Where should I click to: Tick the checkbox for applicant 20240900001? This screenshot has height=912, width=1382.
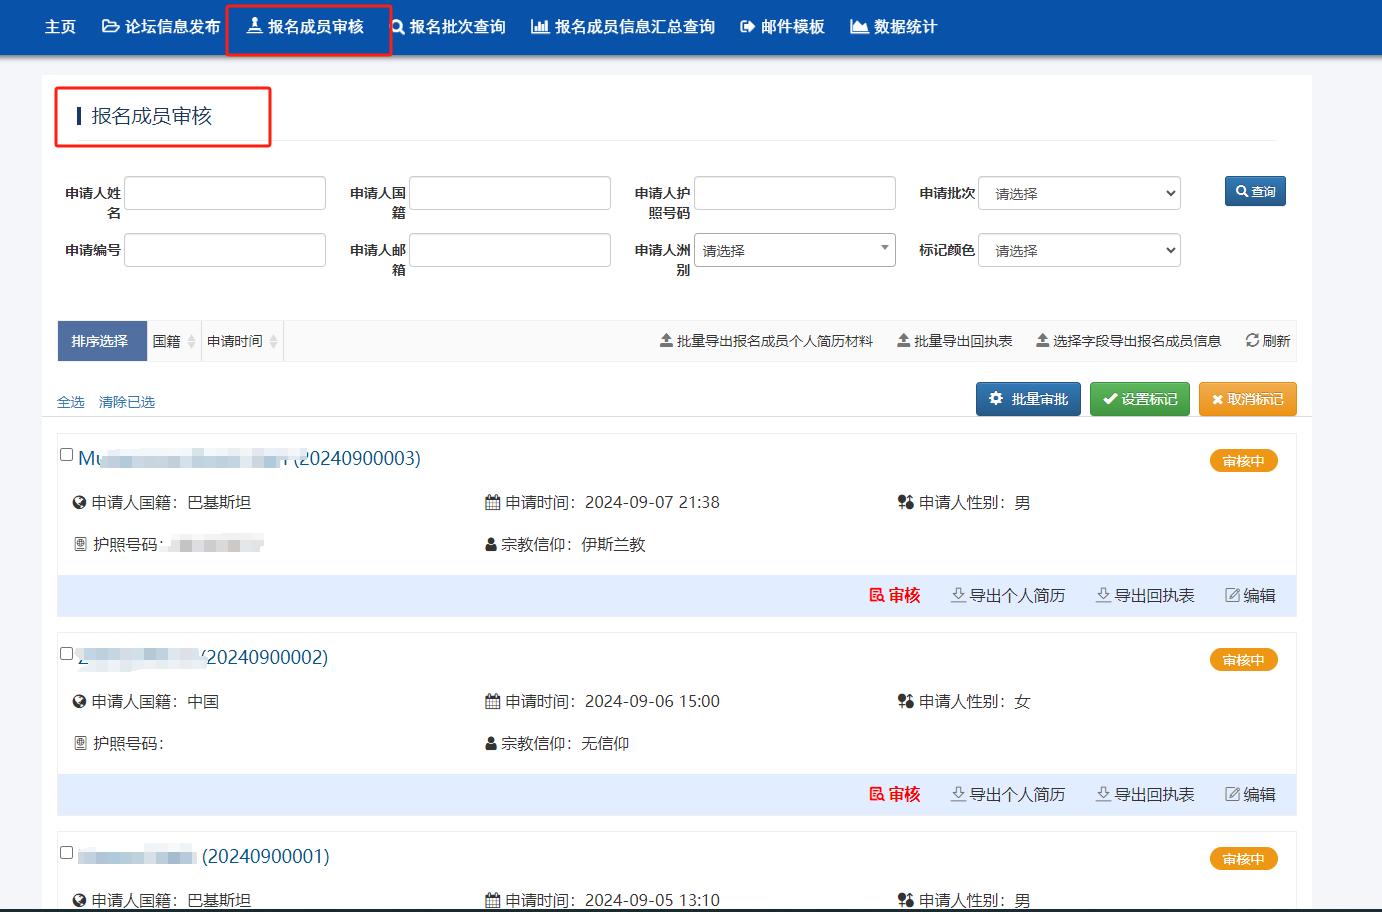point(66,851)
